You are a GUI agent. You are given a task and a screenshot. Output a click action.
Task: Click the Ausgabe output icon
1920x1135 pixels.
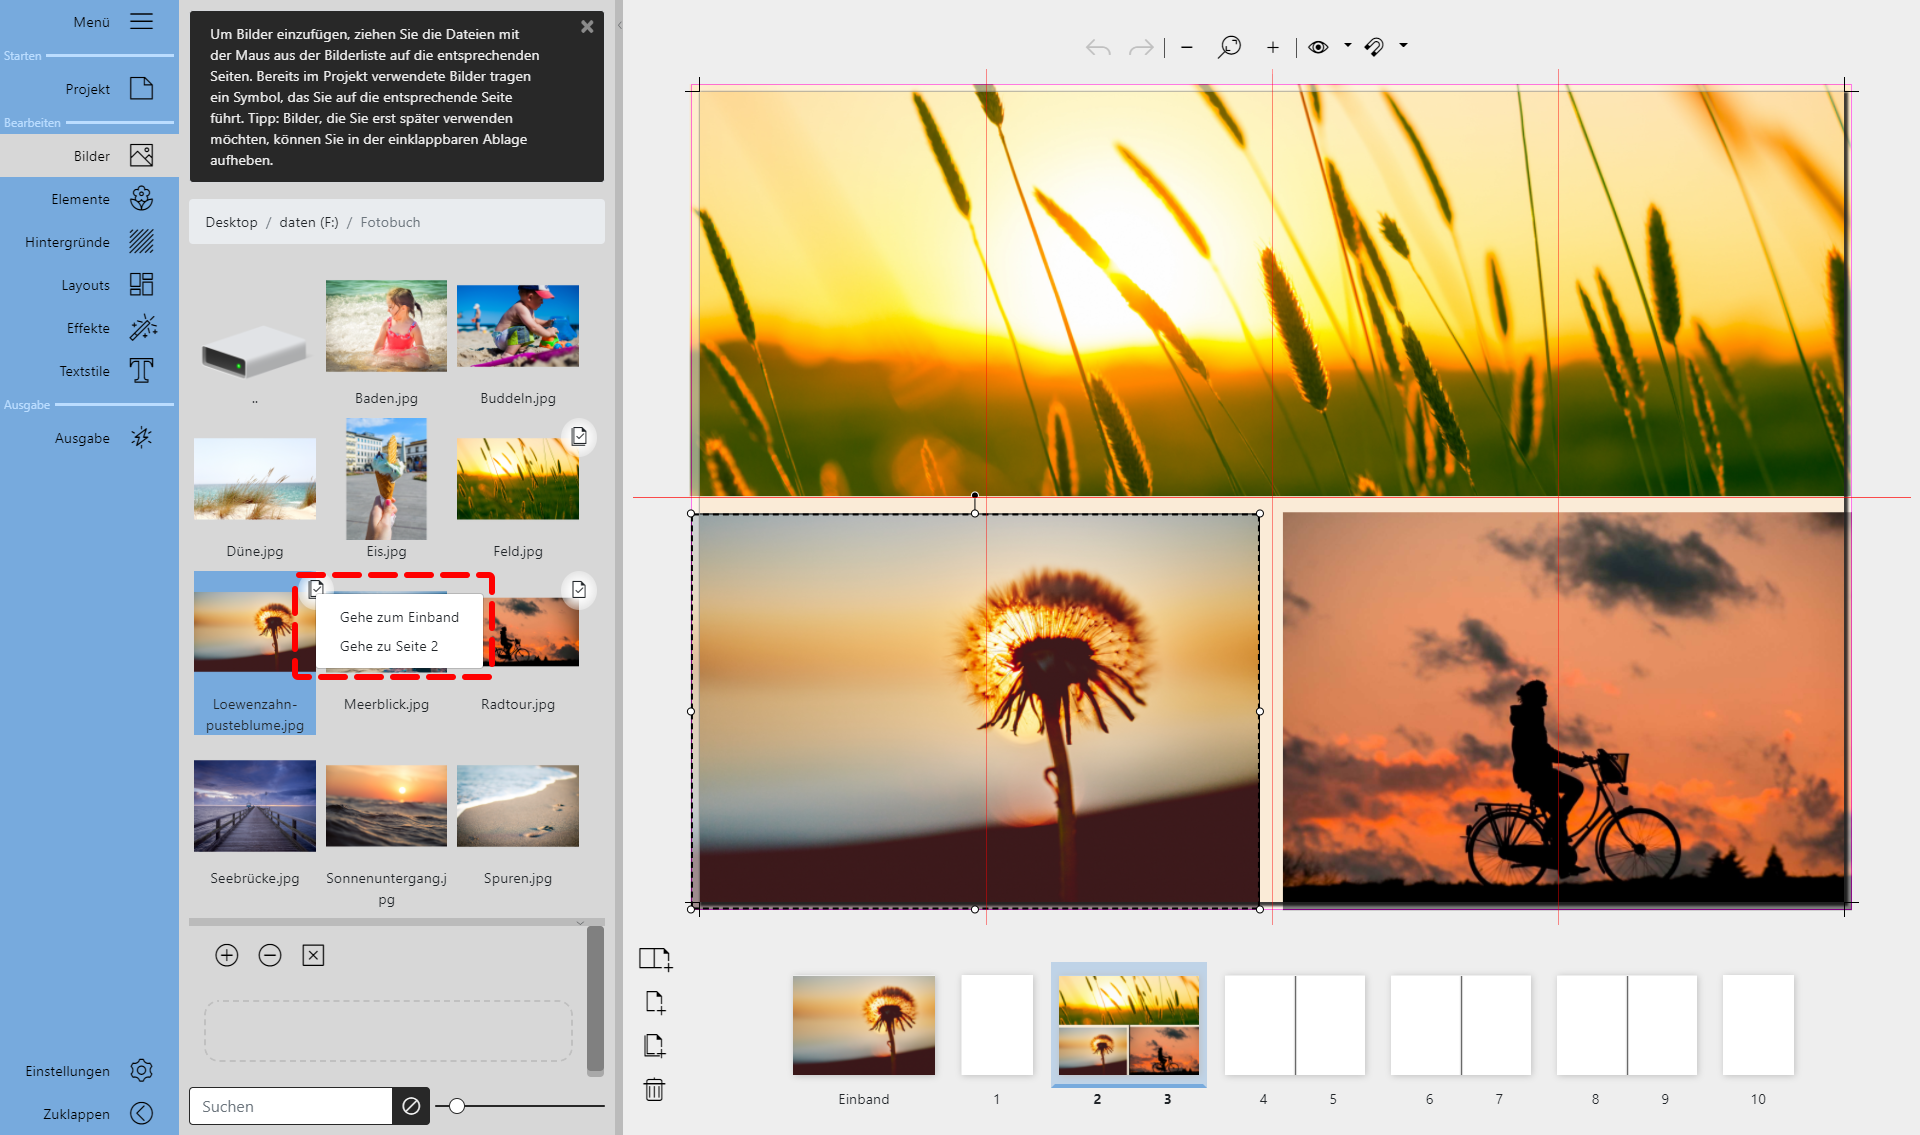coord(141,437)
